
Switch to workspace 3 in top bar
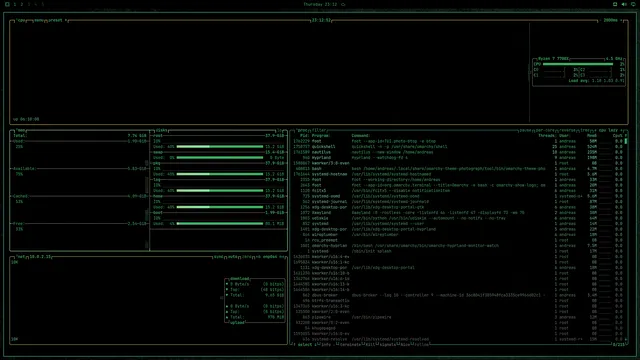(29, 4)
